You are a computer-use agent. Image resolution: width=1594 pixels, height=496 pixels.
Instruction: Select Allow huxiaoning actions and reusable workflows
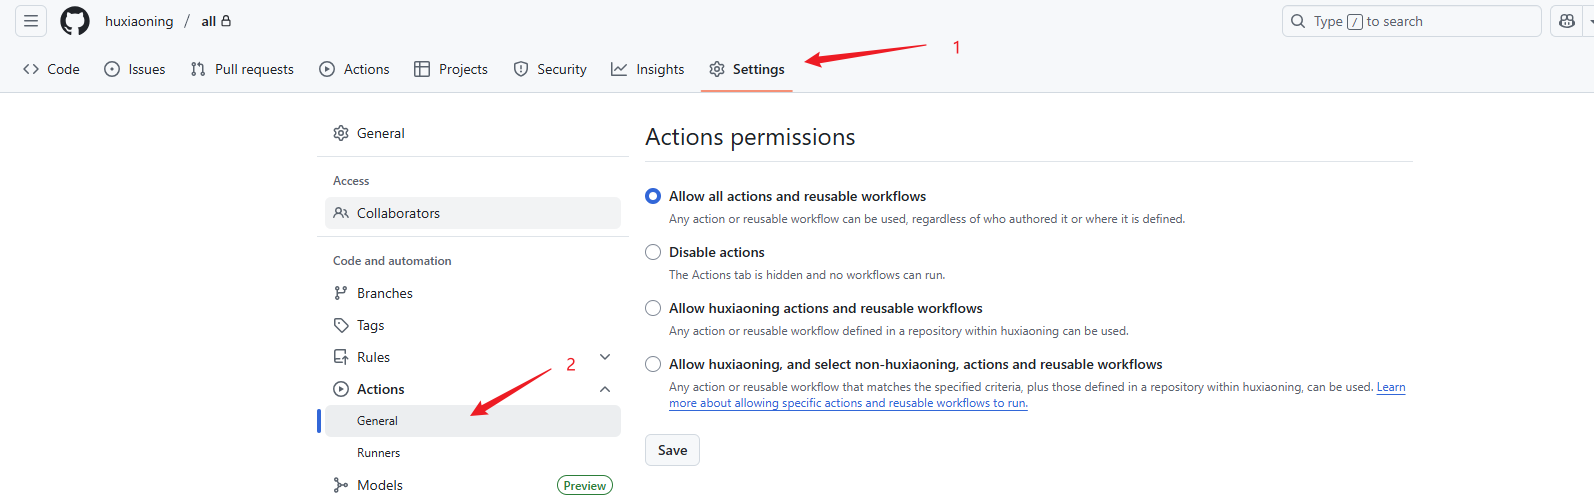653,308
